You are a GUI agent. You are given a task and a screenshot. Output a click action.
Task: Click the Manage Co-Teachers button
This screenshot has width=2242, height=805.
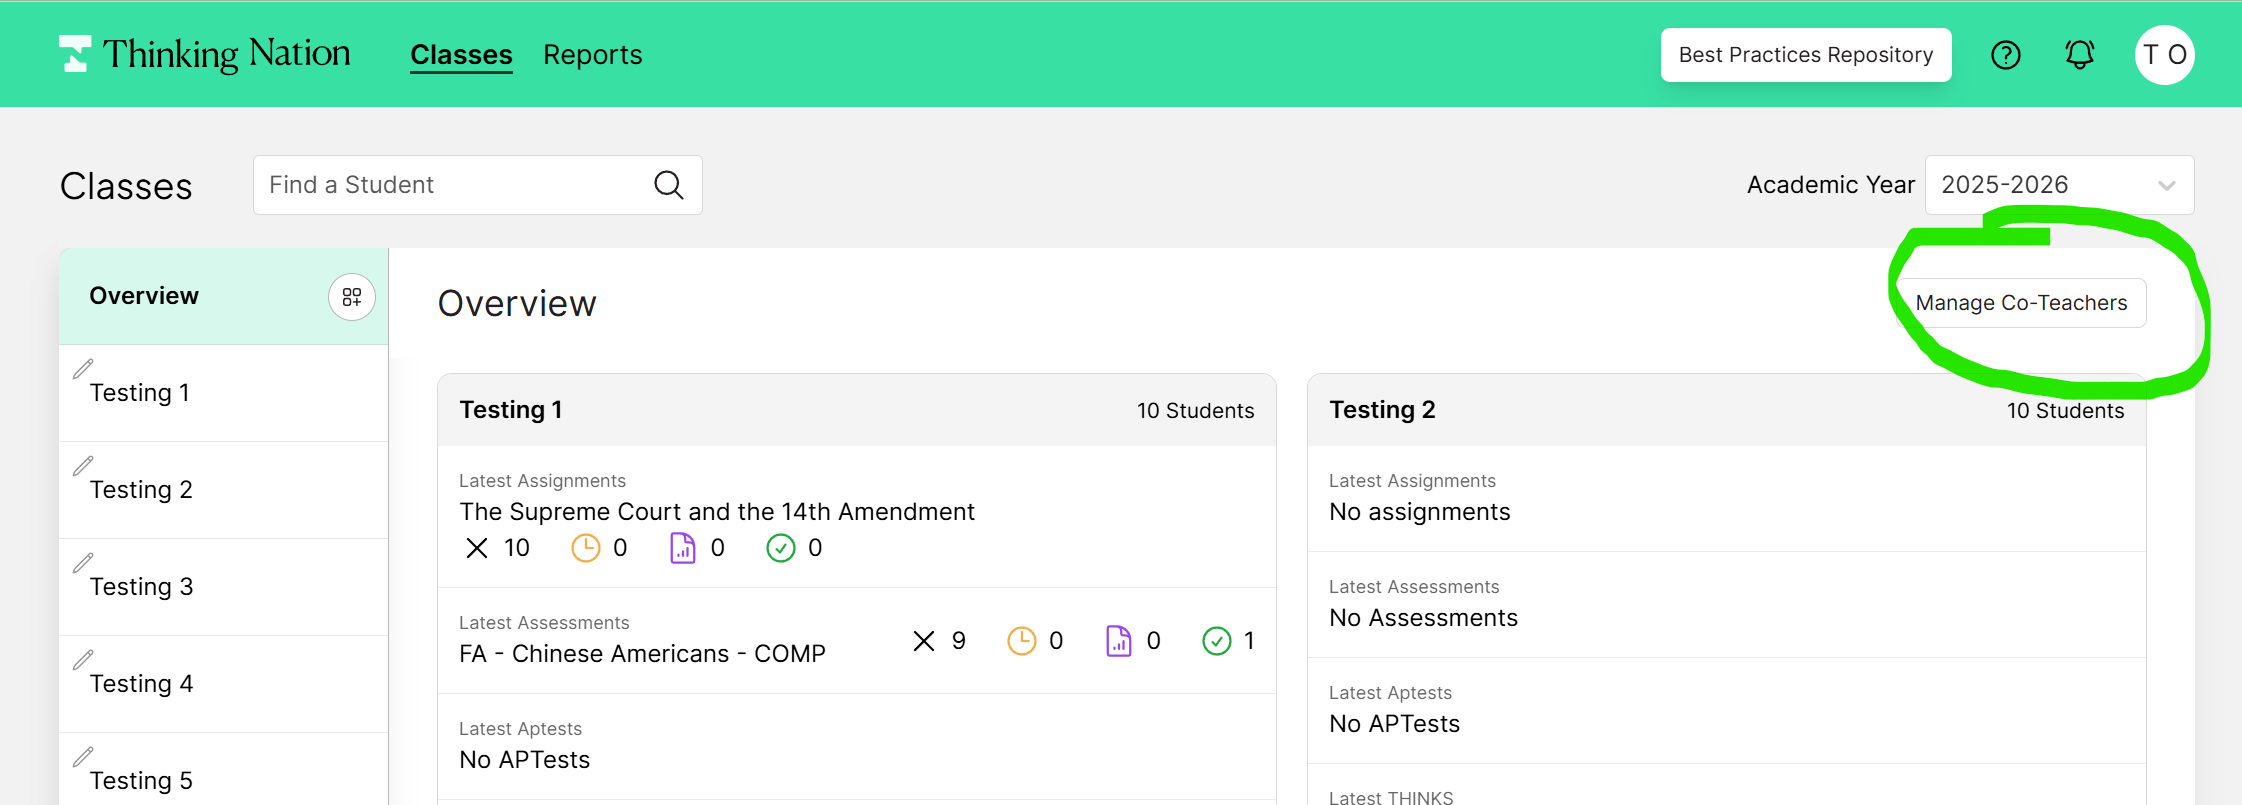click(2021, 303)
